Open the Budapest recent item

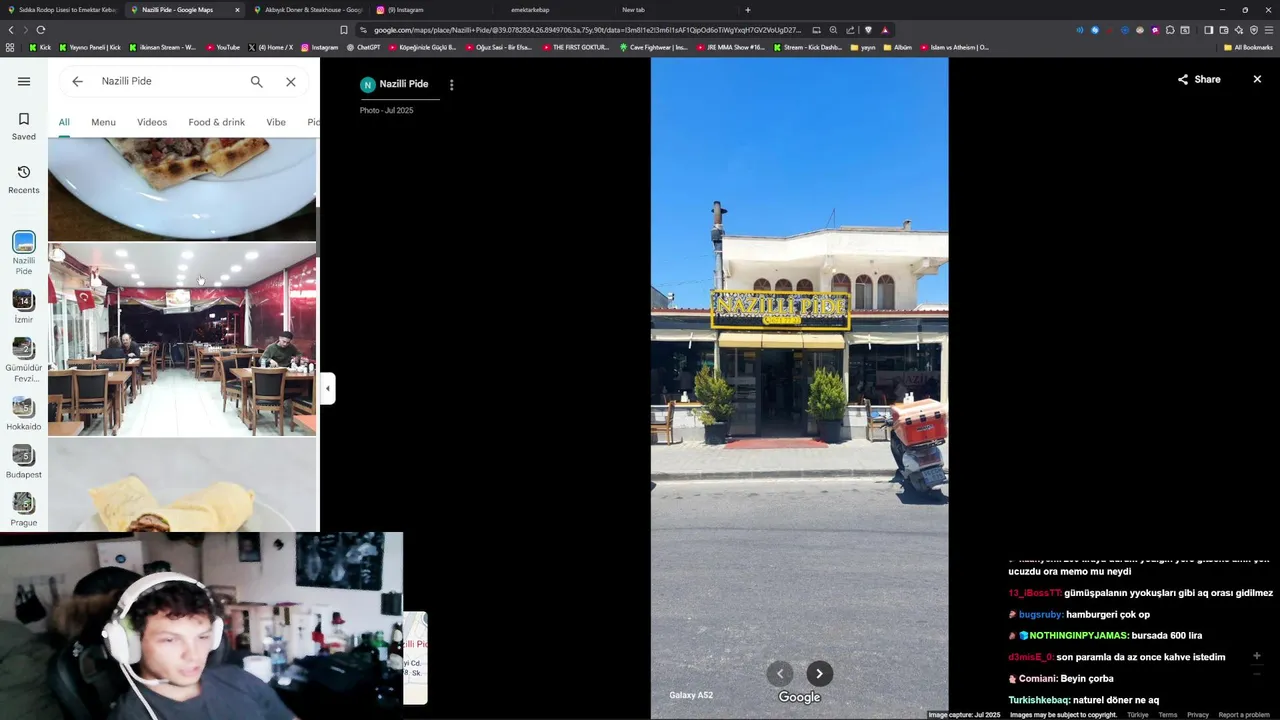(24, 462)
